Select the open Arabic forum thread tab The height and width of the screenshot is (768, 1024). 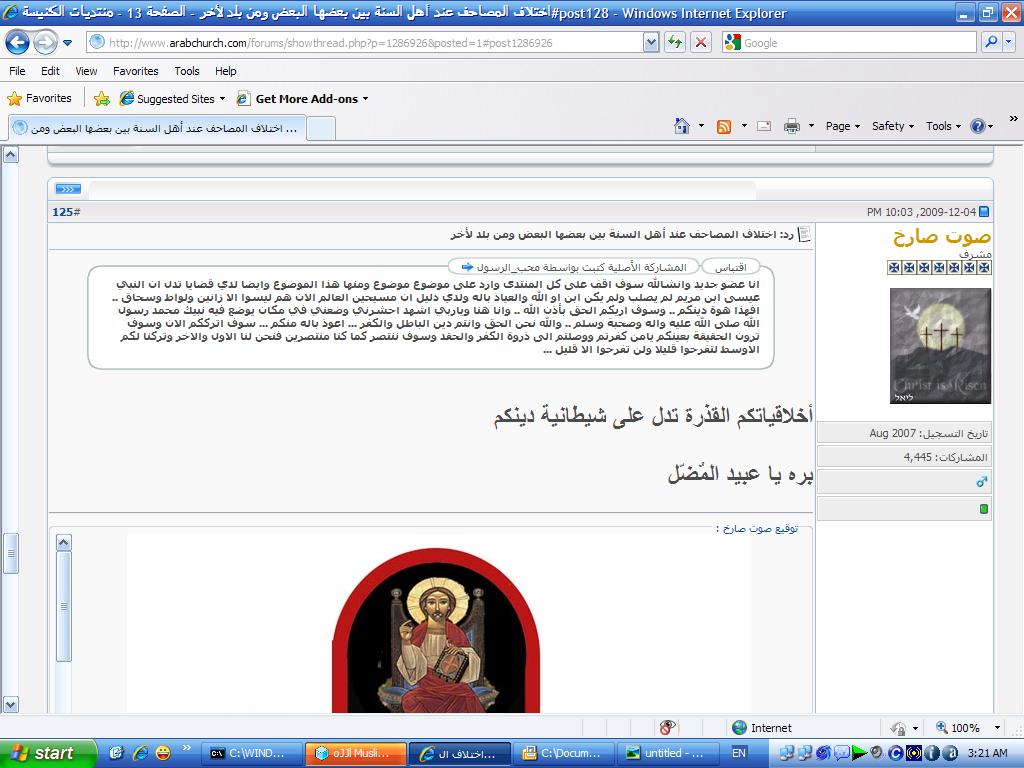[x=157, y=128]
